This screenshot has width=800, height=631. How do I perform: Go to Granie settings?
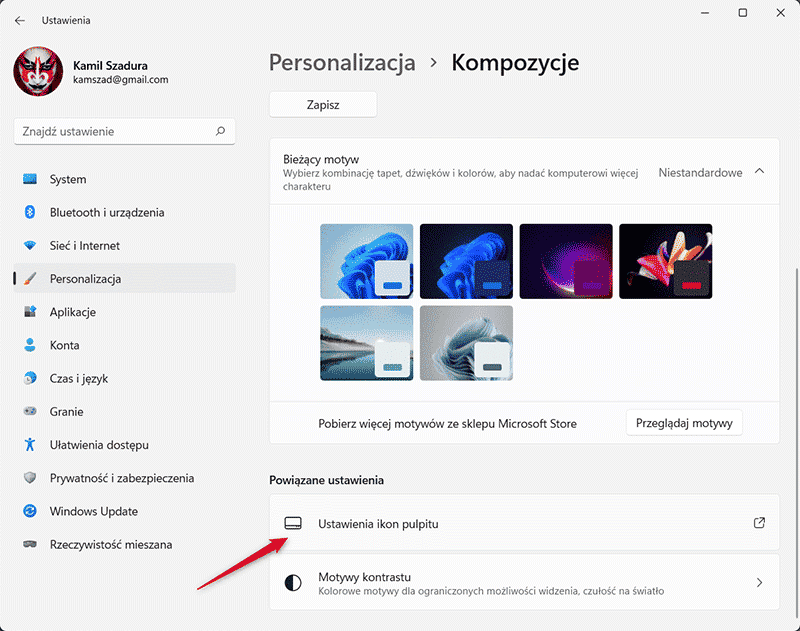[124, 411]
